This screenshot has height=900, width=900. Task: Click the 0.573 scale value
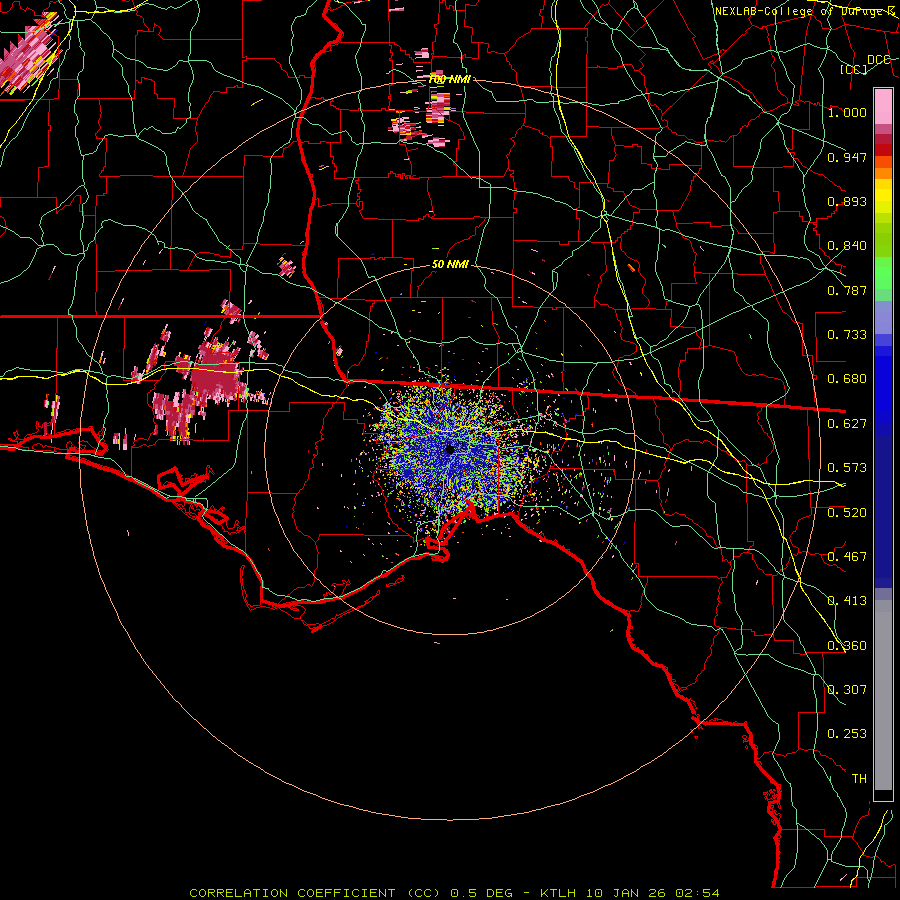[847, 468]
